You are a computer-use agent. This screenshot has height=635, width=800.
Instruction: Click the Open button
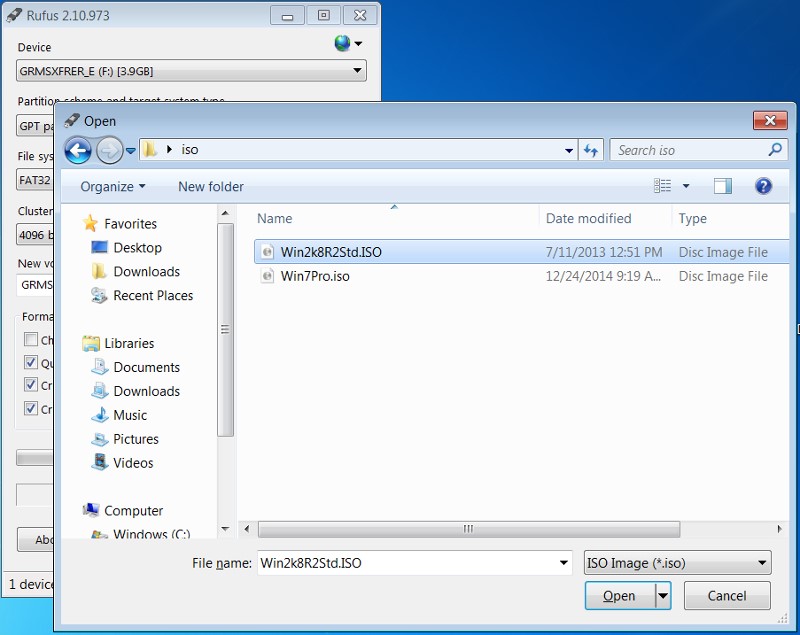tap(619, 596)
